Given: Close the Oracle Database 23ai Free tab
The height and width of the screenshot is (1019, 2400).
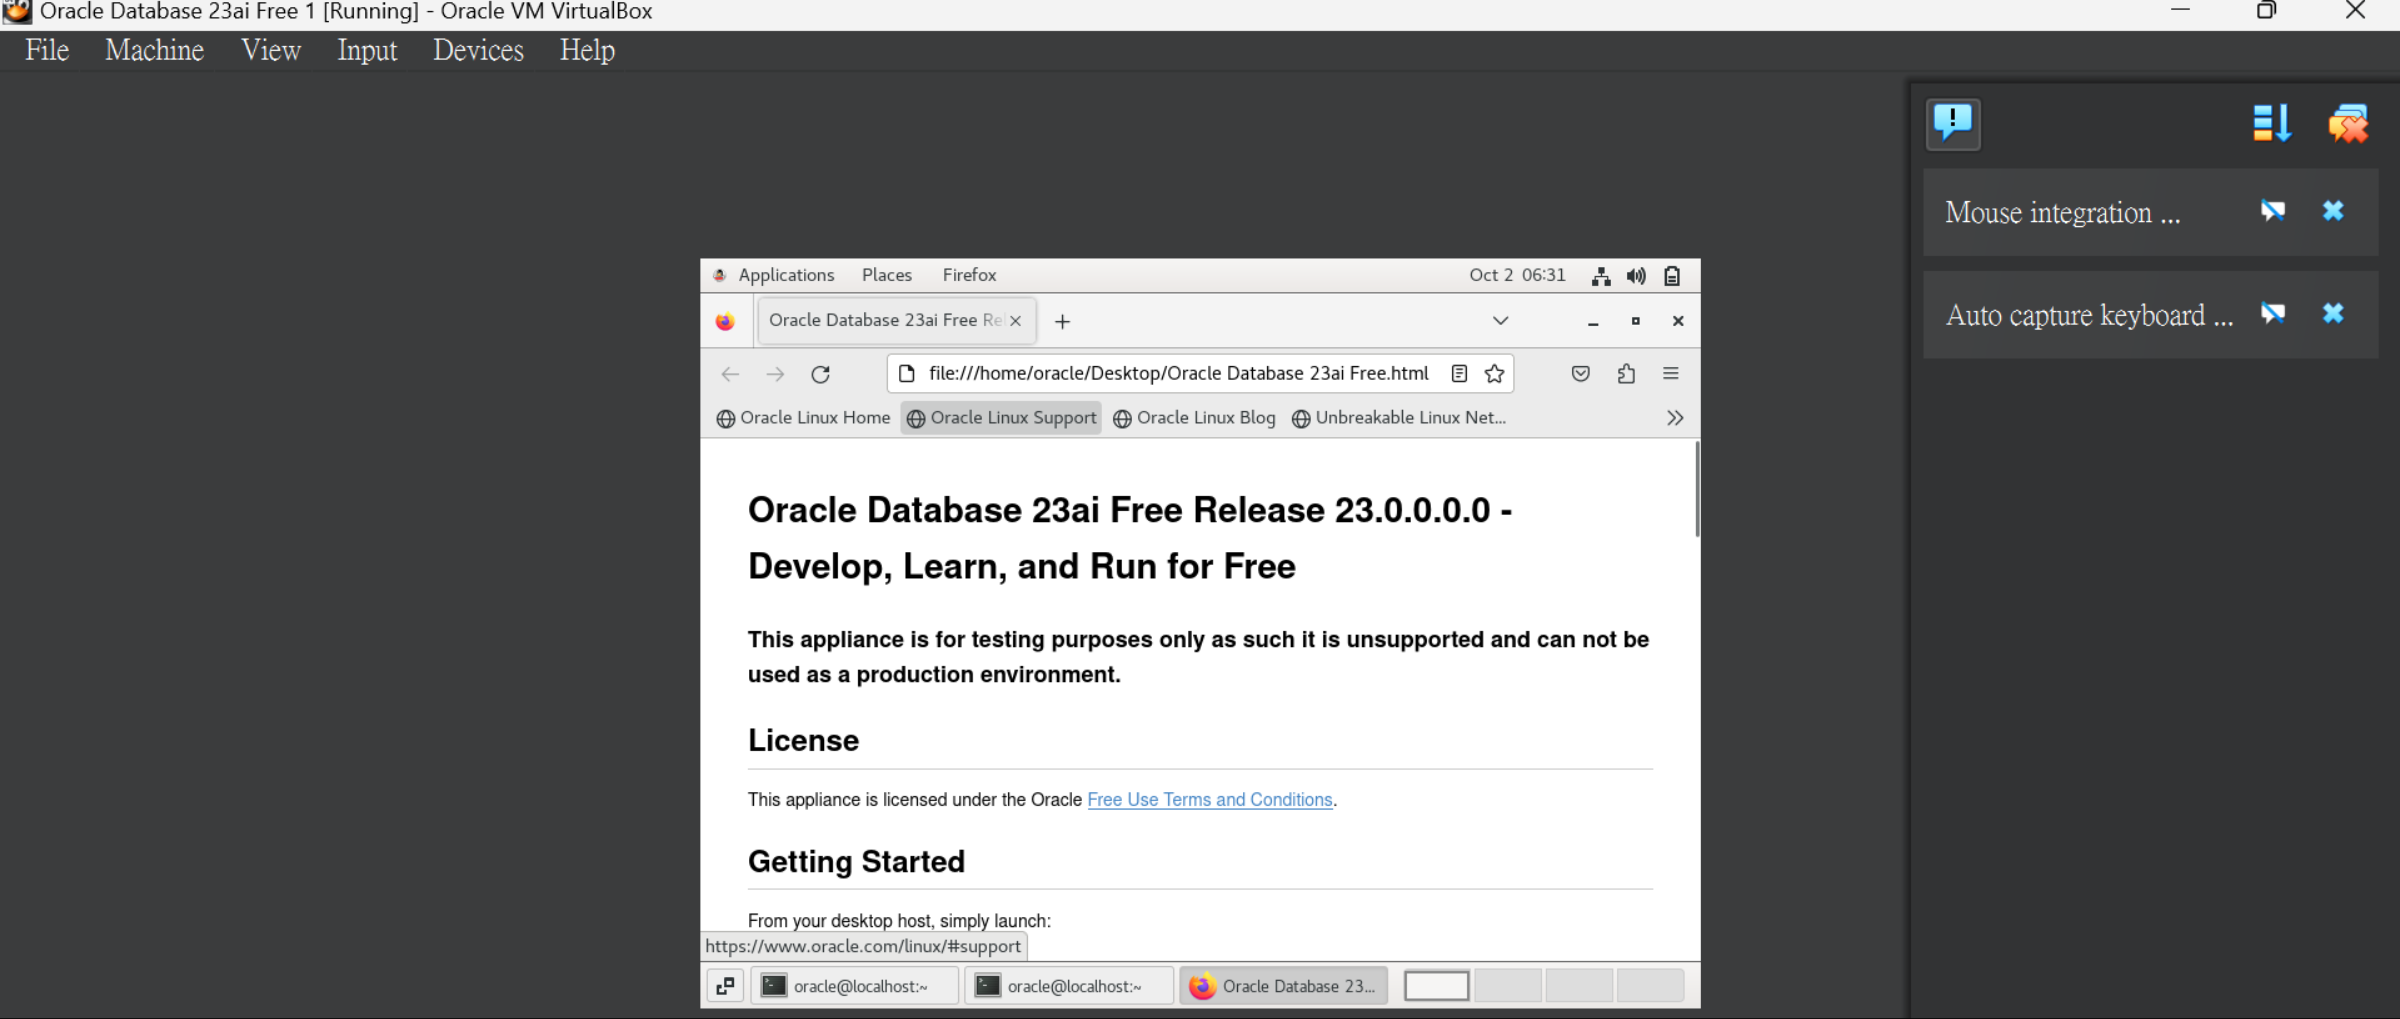Looking at the screenshot, I should (x=1015, y=321).
